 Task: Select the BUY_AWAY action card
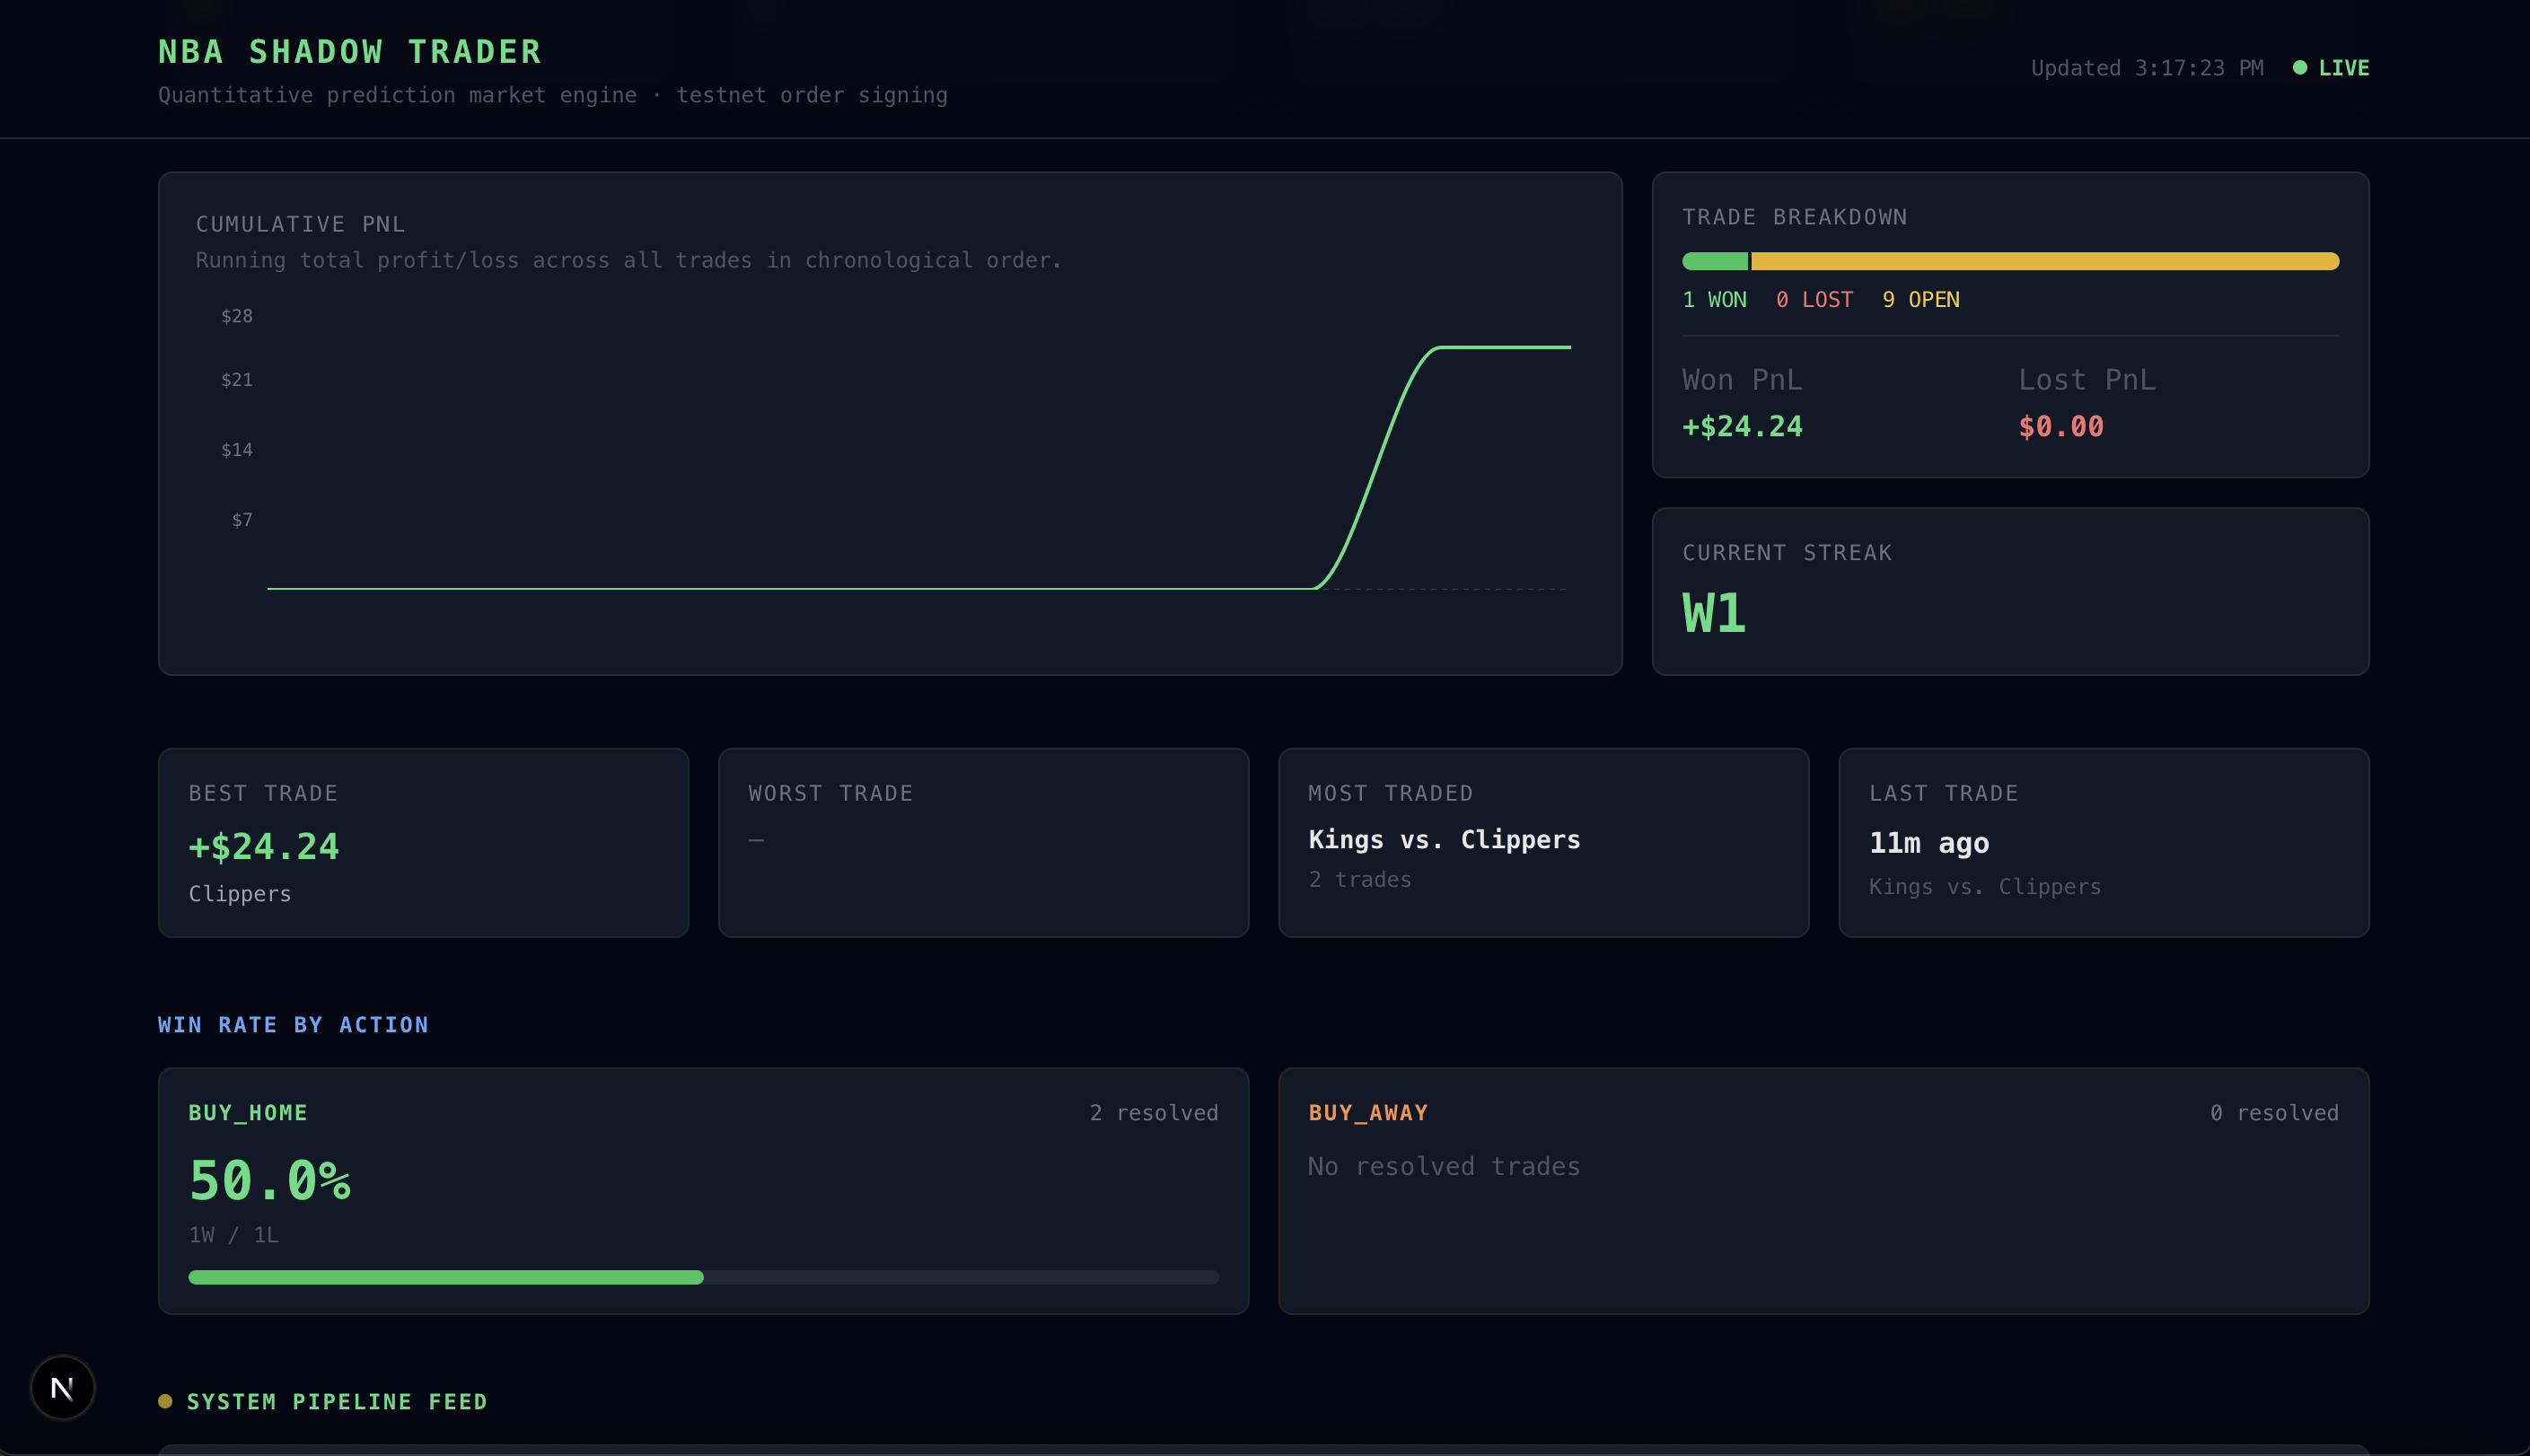pos(1823,1190)
